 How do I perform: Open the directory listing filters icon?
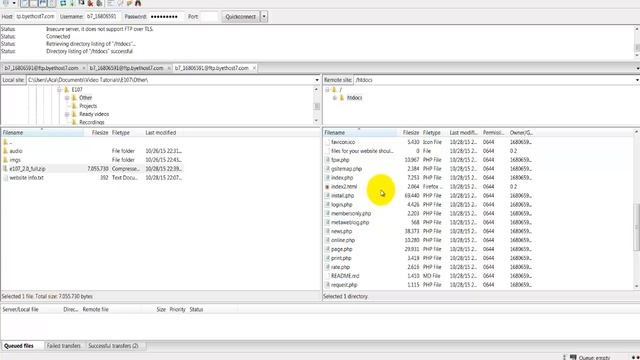click(x=111, y=3)
